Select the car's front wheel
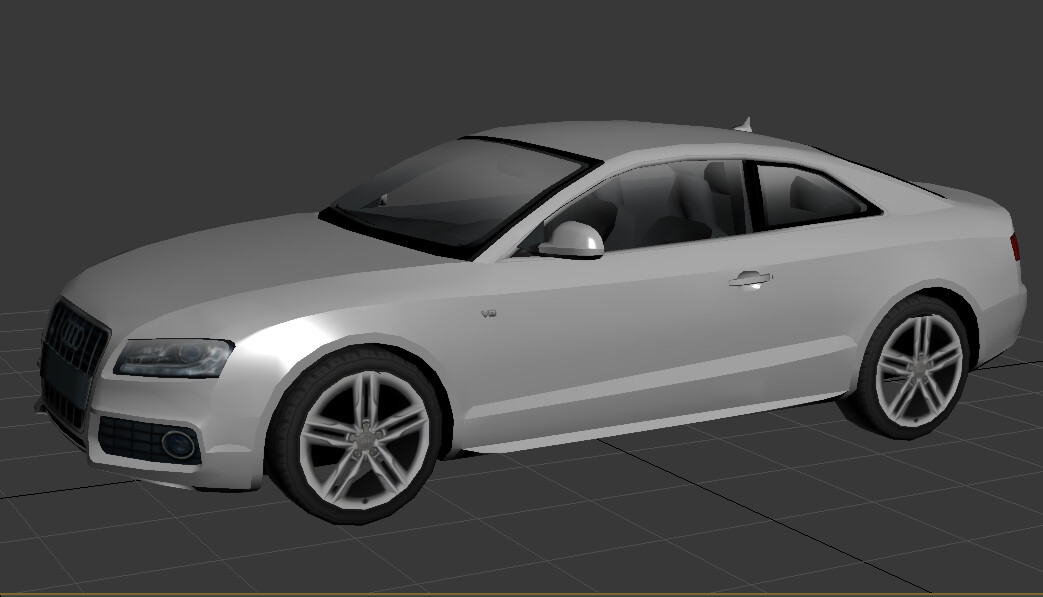 pyautogui.click(x=356, y=435)
